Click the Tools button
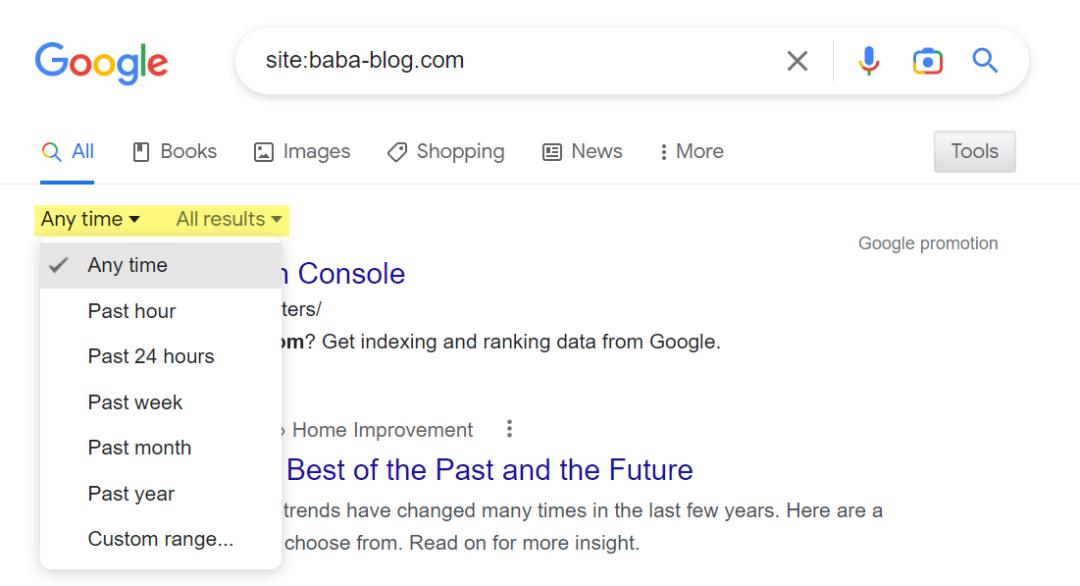This screenshot has height=586, width=1080. (974, 152)
